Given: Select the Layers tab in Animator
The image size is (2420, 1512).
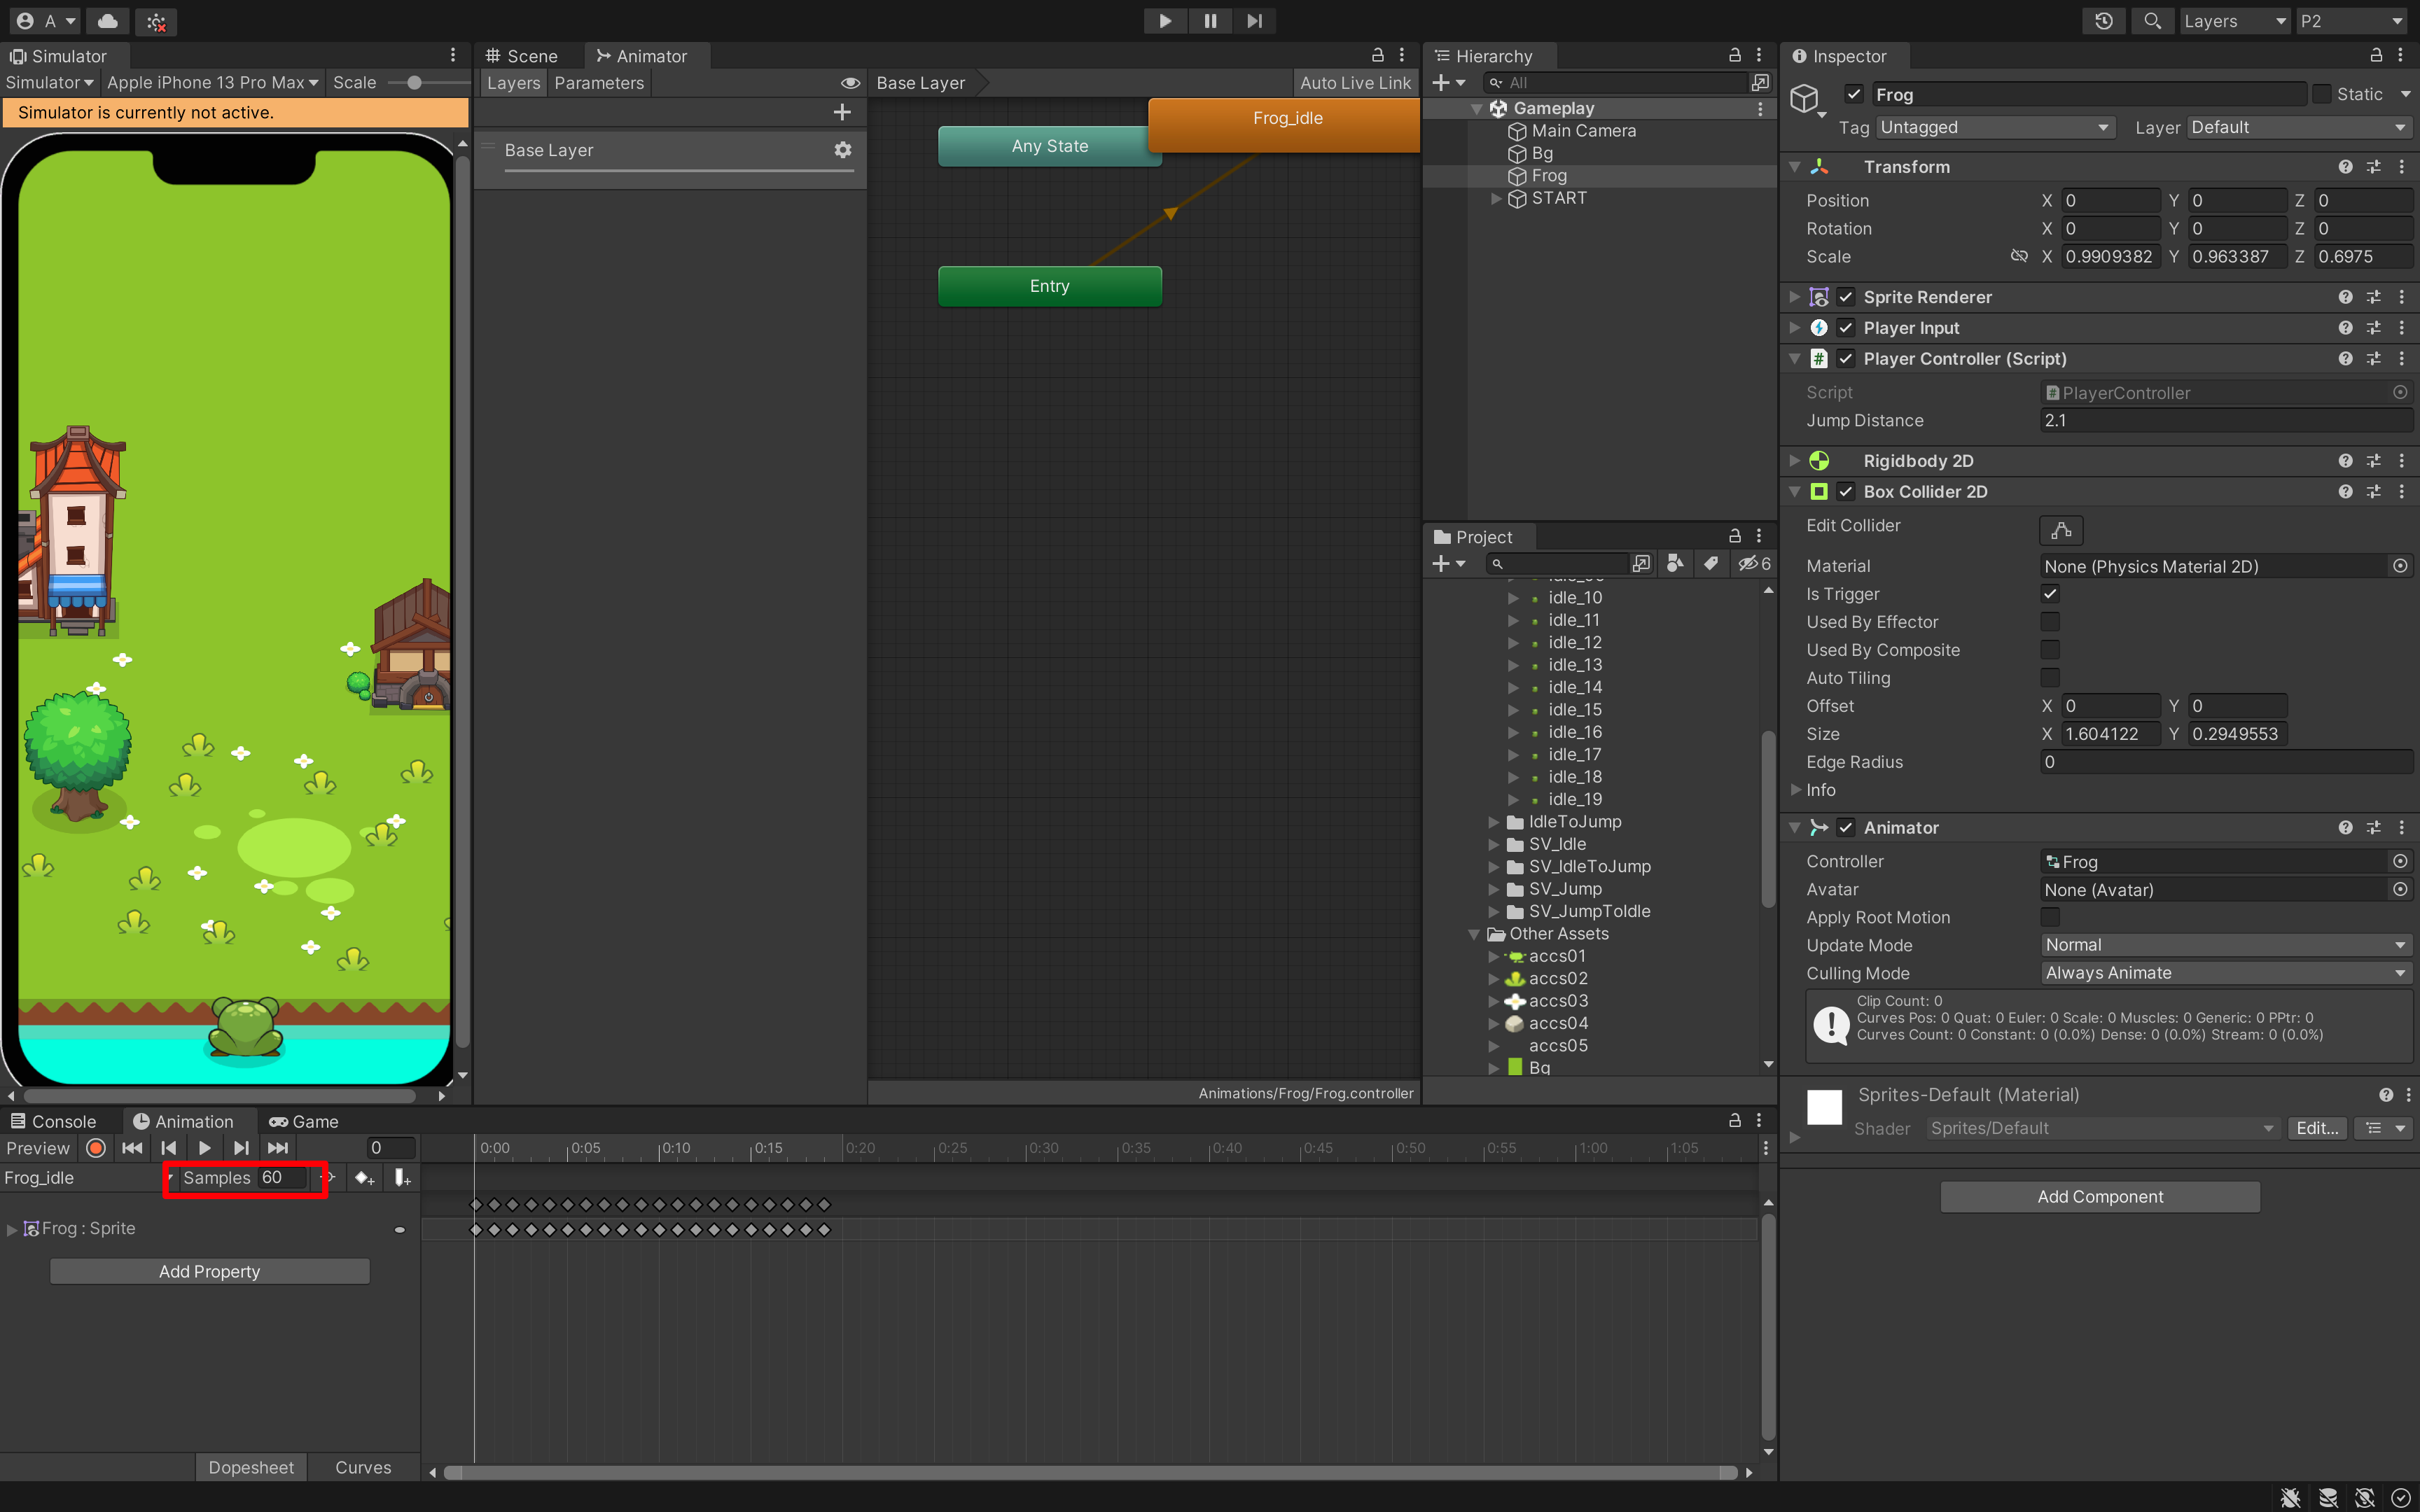Looking at the screenshot, I should pos(513,83).
